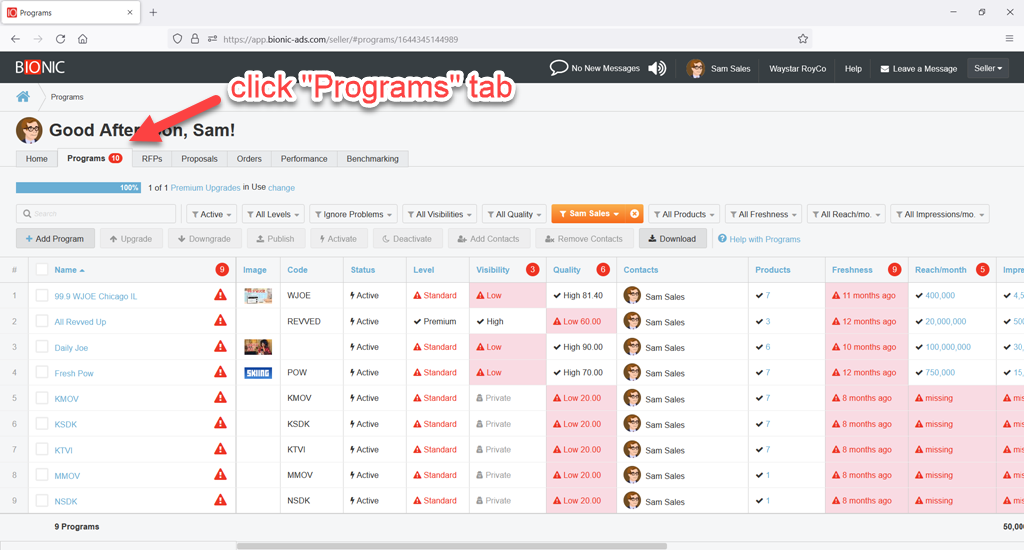1024x550 pixels.
Task: Open the All Visibilities filter dropdown
Action: click(x=440, y=214)
